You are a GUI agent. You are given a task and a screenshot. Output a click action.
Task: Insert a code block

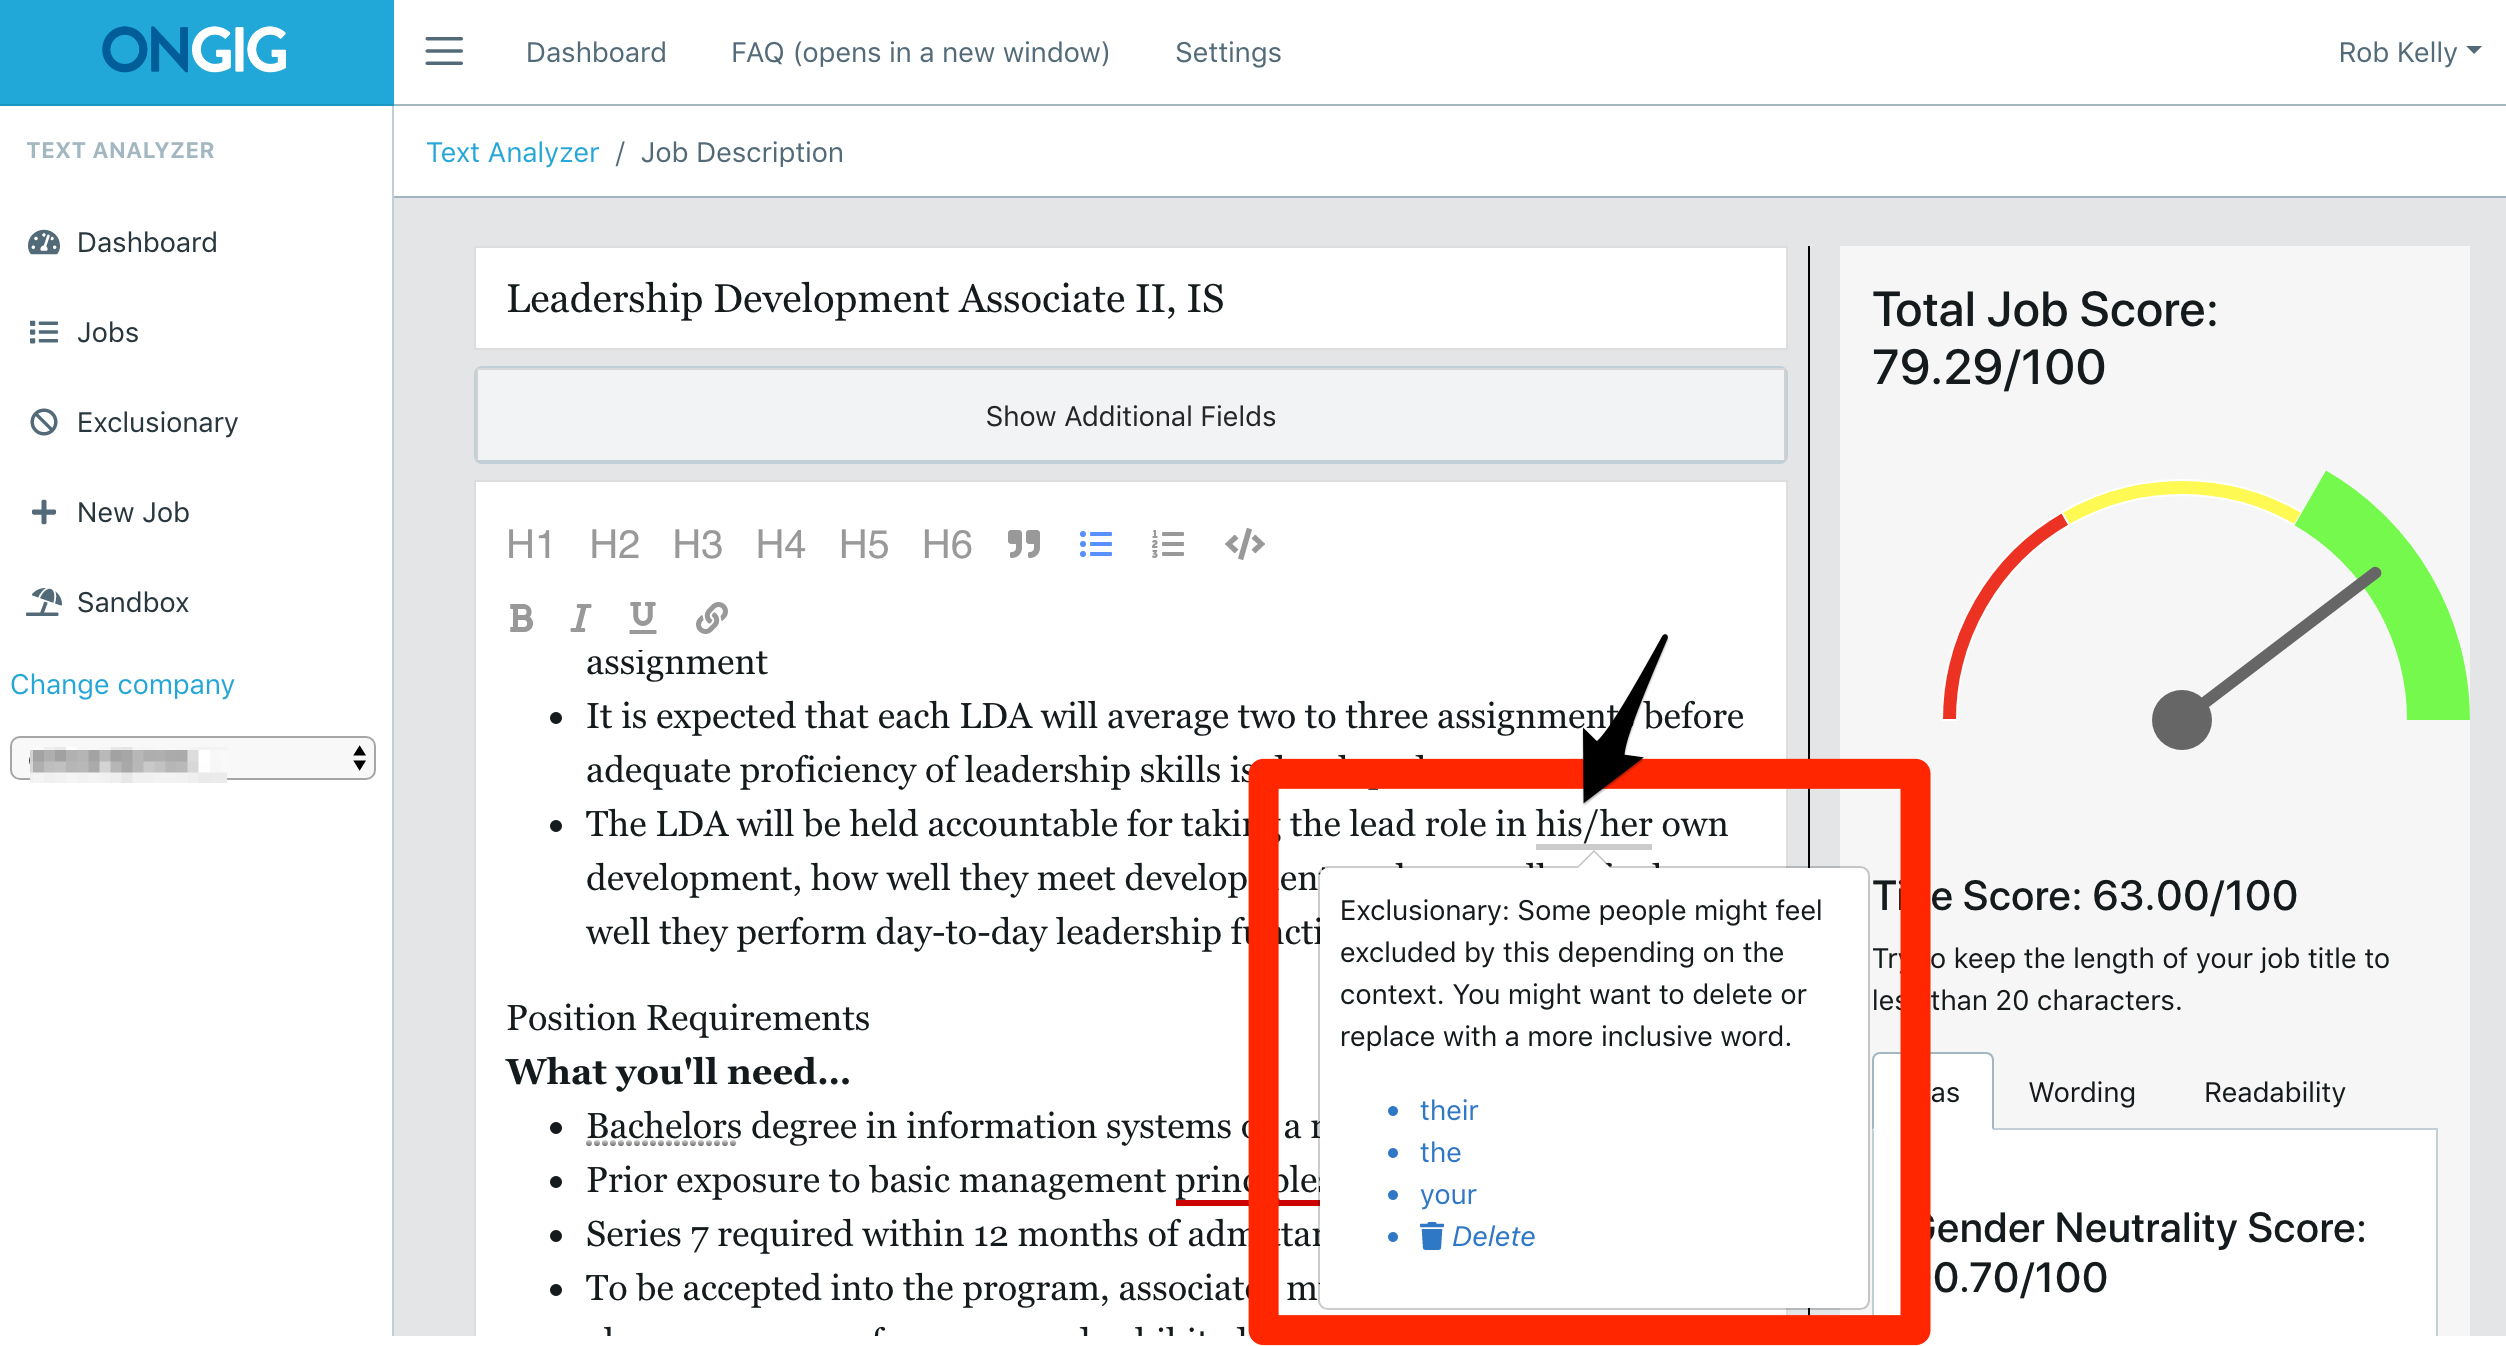[1245, 544]
